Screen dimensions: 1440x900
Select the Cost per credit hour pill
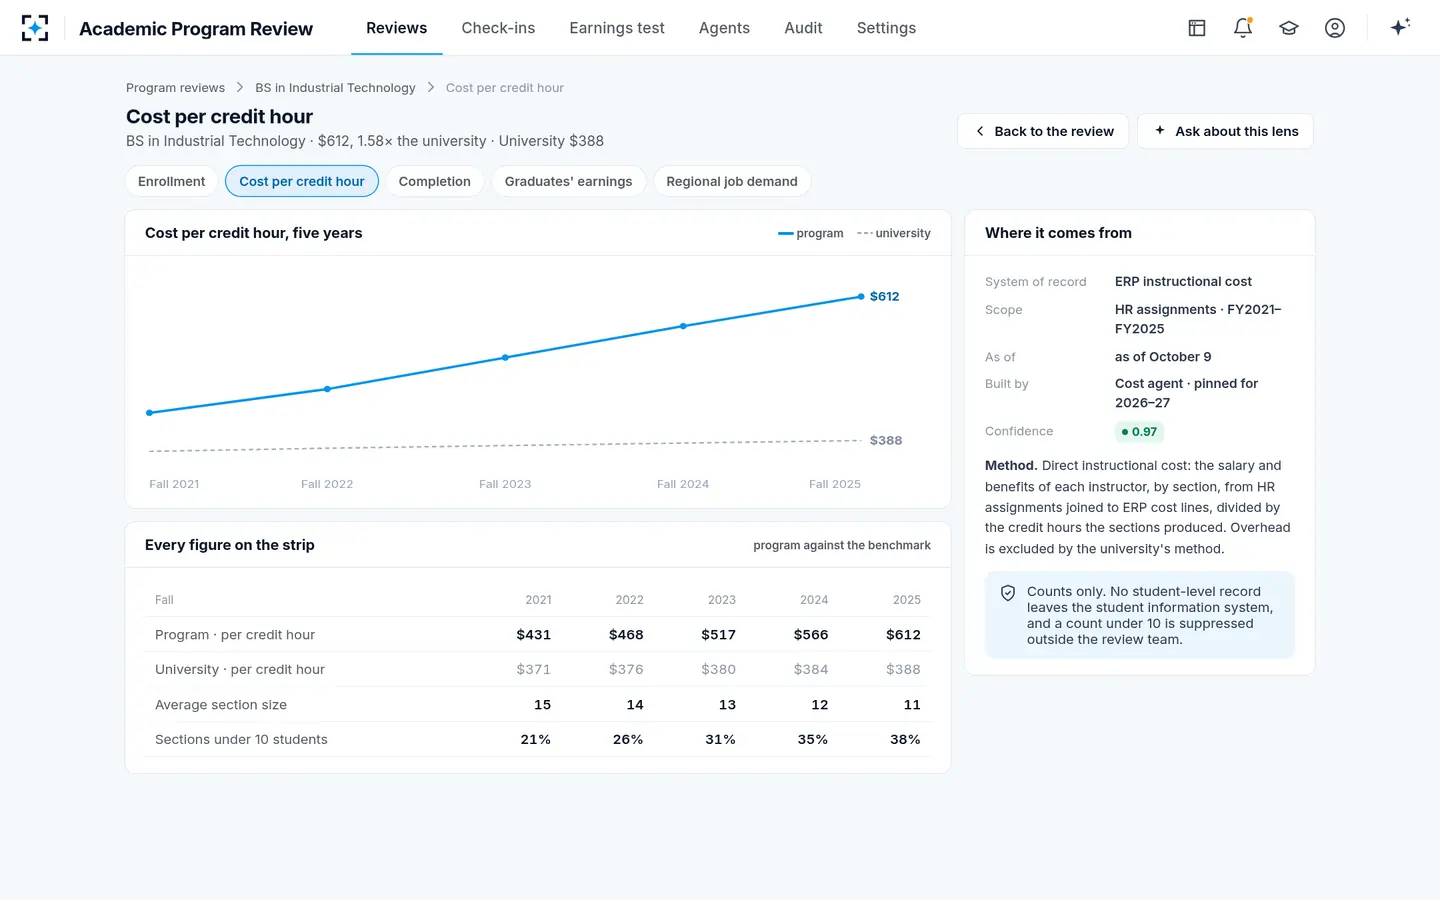[302, 181]
